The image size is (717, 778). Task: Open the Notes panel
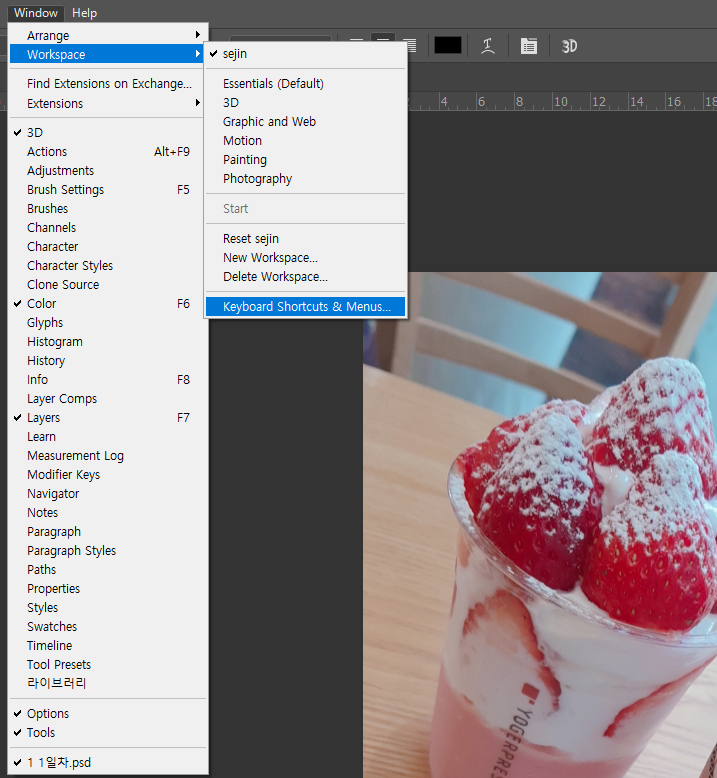[106, 513]
